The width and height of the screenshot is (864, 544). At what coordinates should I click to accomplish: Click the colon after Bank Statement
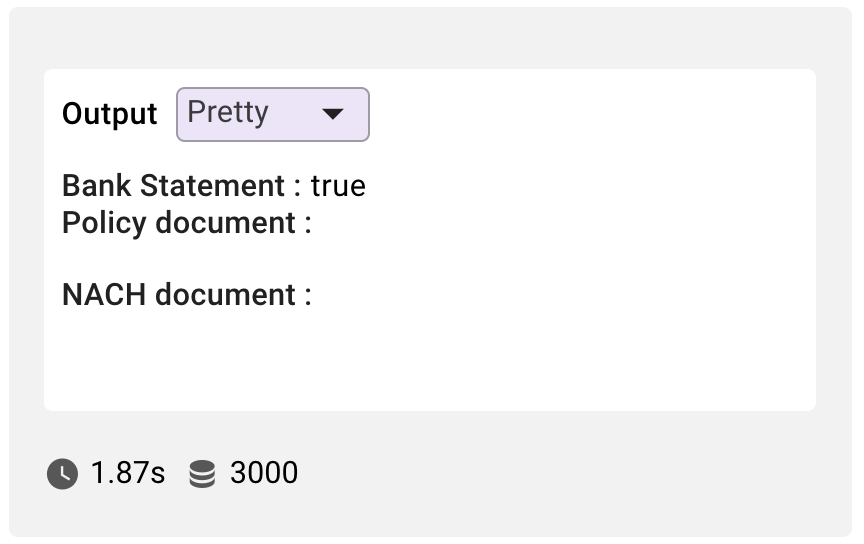click(298, 187)
